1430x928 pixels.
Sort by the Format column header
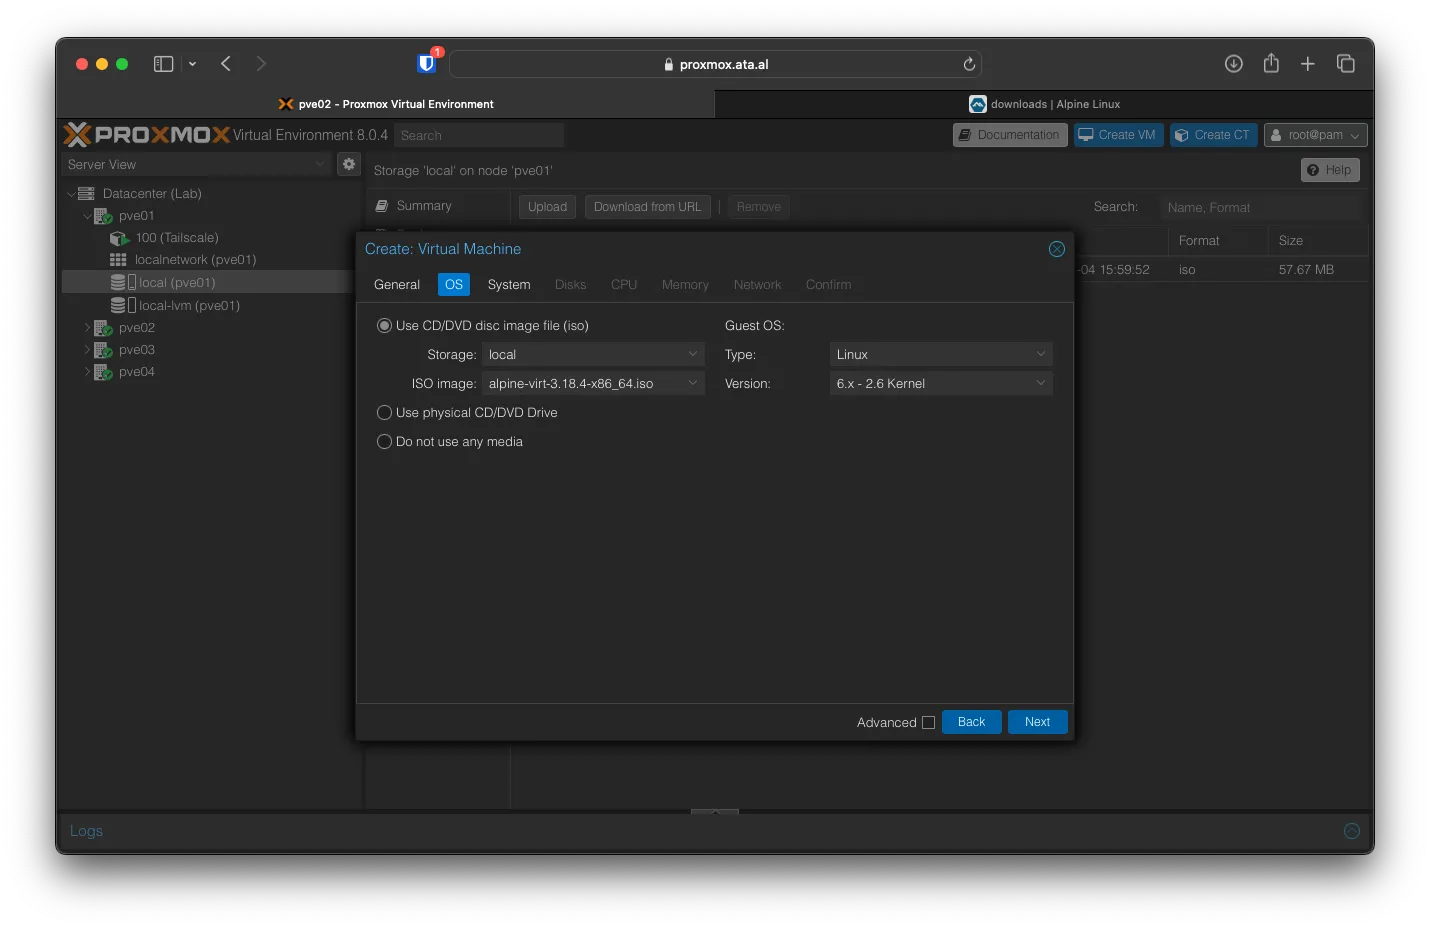[x=1217, y=241]
